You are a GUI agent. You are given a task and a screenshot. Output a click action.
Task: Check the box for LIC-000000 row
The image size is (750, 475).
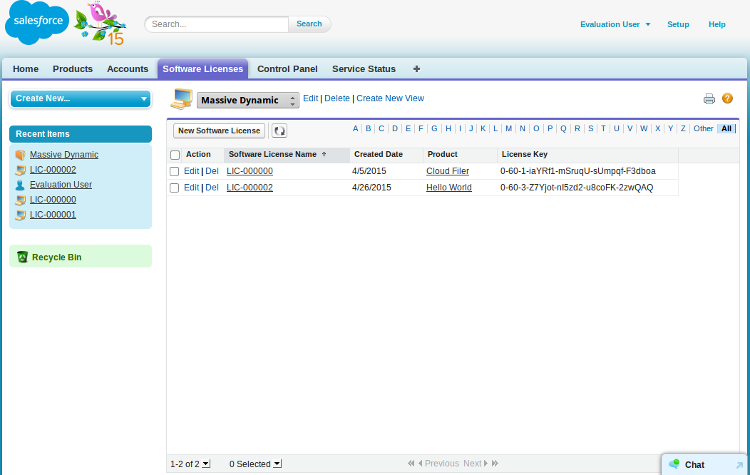point(175,171)
